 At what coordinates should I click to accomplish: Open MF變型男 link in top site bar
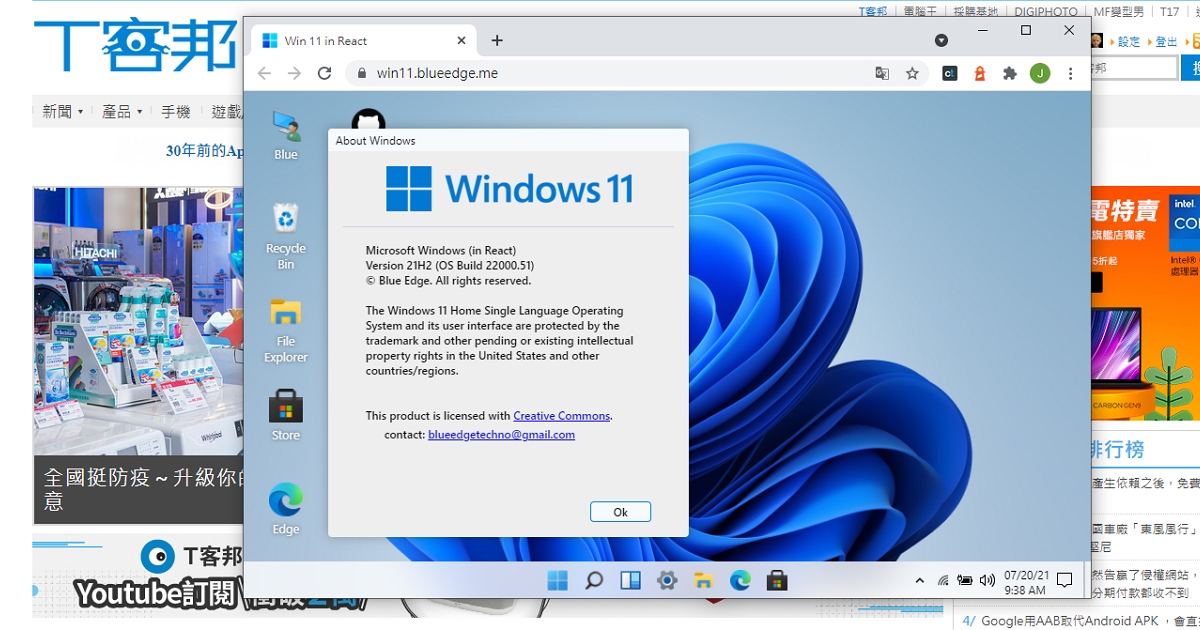click(x=1119, y=12)
